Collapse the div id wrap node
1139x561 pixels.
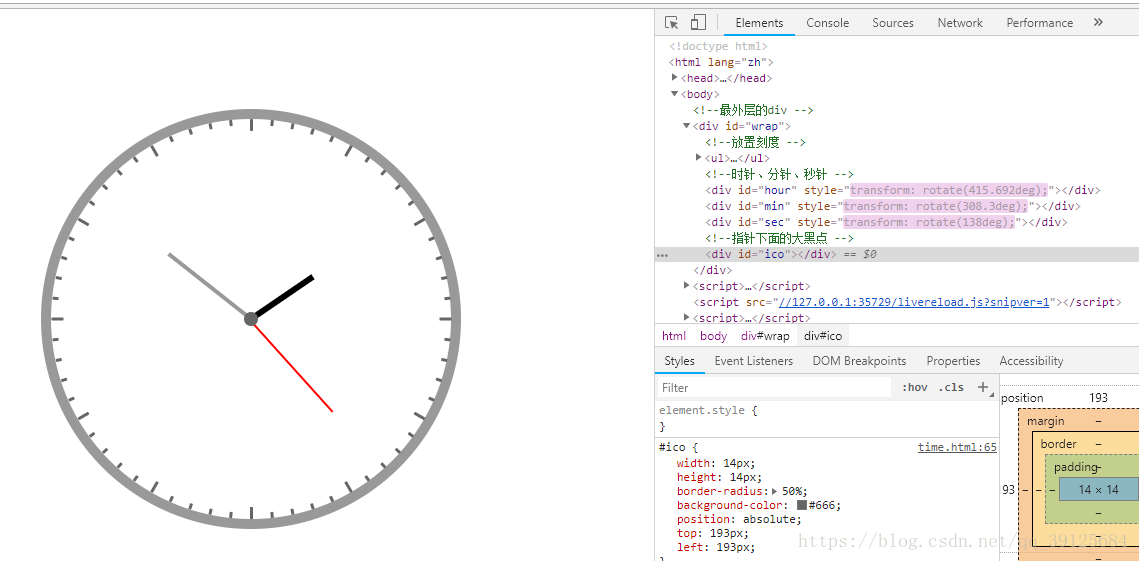pos(686,126)
